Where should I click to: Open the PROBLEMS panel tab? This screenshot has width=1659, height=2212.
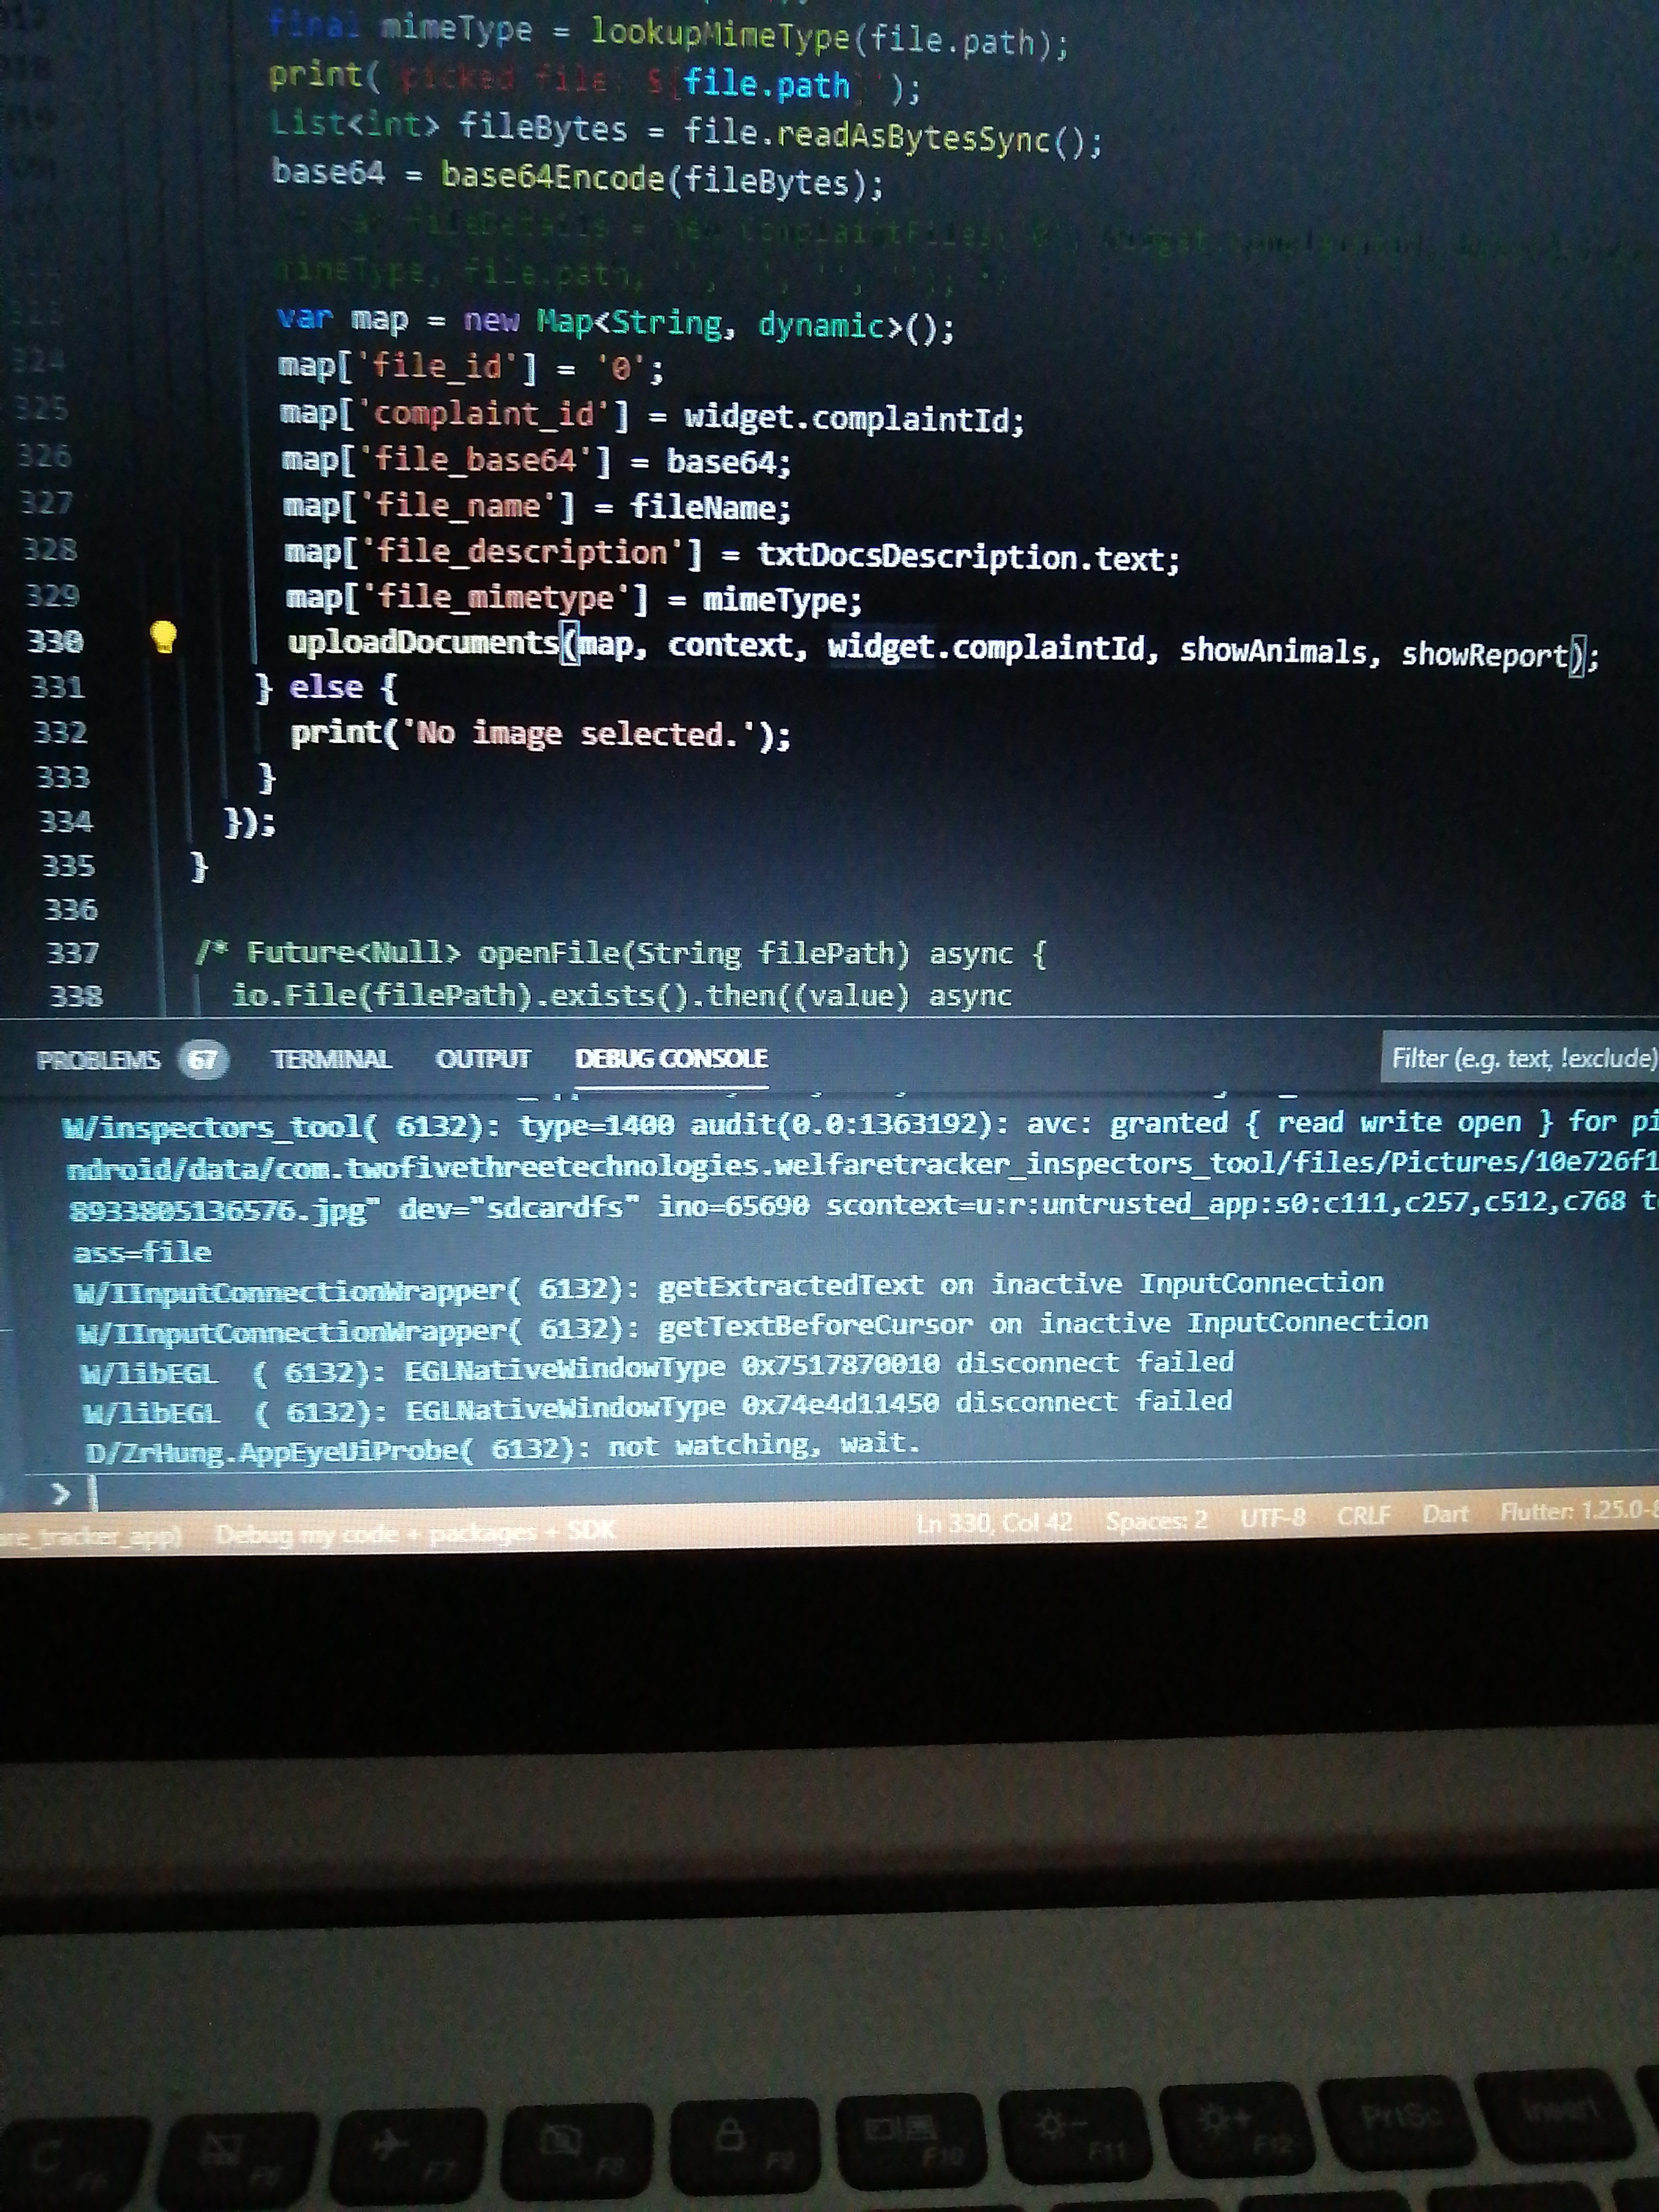coord(98,1060)
